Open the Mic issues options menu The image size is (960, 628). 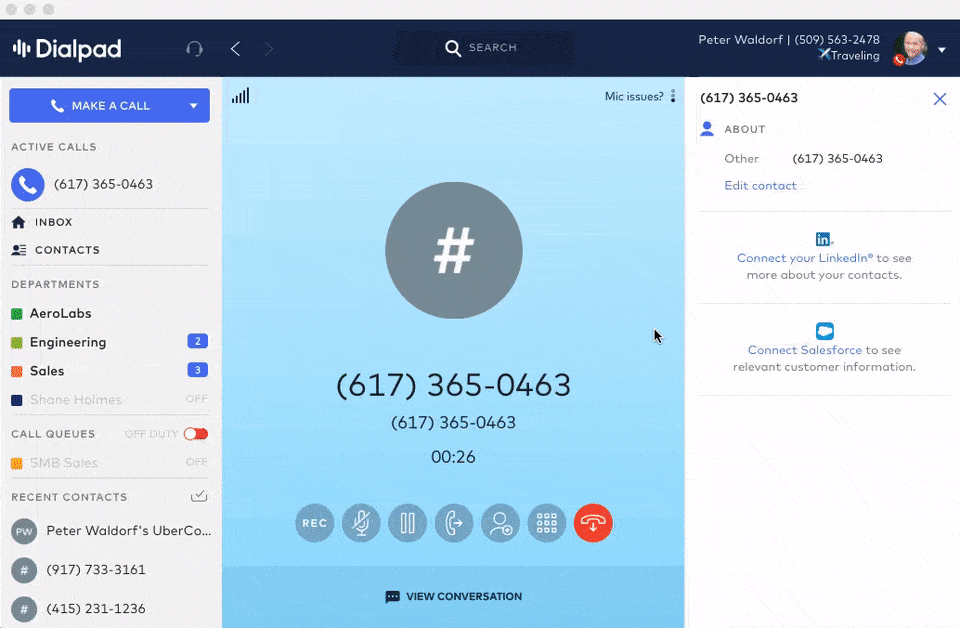[x=673, y=96]
